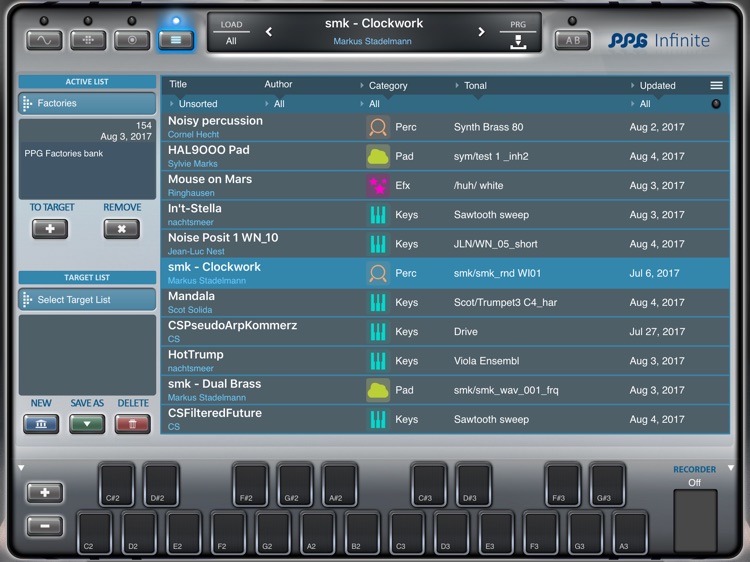The image size is (750, 562).
Task: Add preset to target with plus button
Action: [x=50, y=229]
